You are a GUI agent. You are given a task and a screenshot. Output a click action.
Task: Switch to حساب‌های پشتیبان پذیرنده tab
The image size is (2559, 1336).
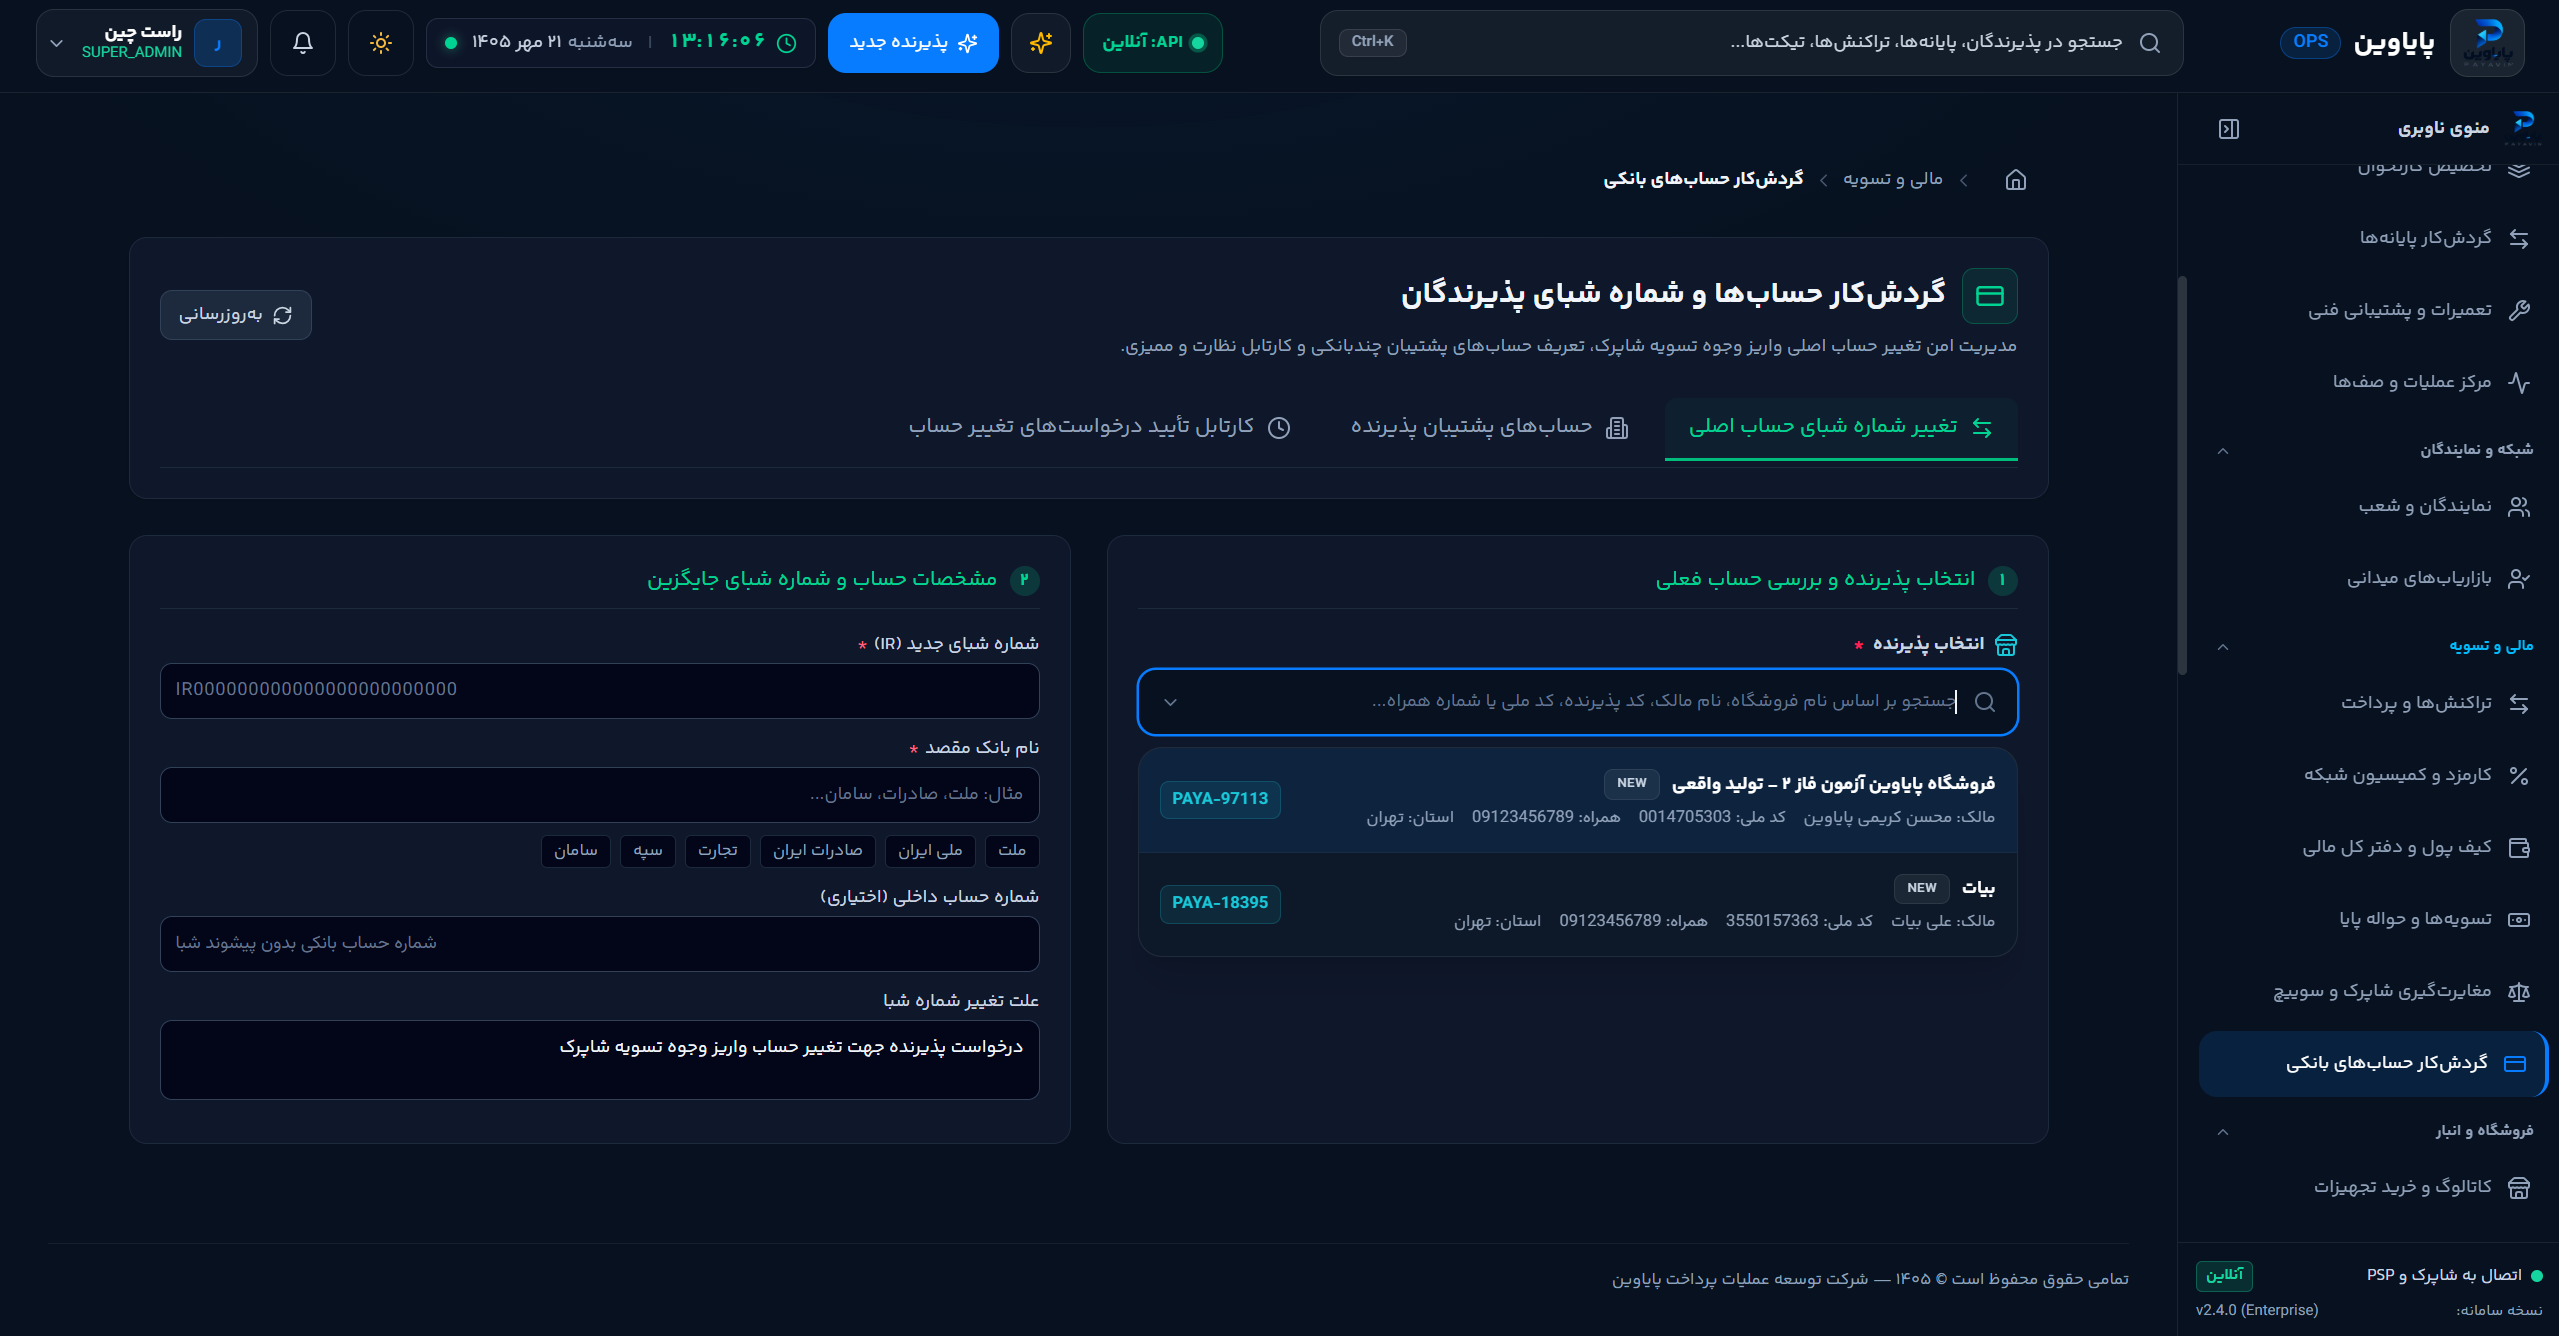tap(1490, 428)
